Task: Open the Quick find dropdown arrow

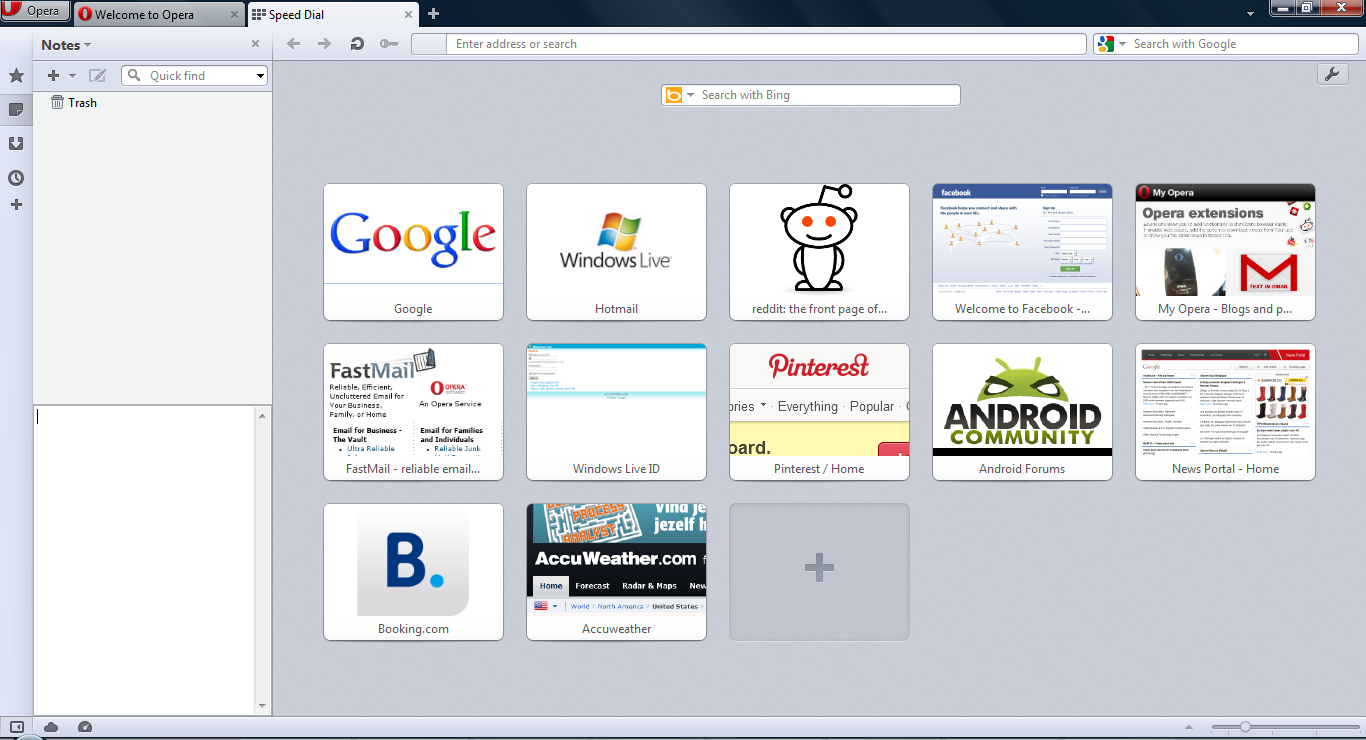Action: pyautogui.click(x=261, y=76)
